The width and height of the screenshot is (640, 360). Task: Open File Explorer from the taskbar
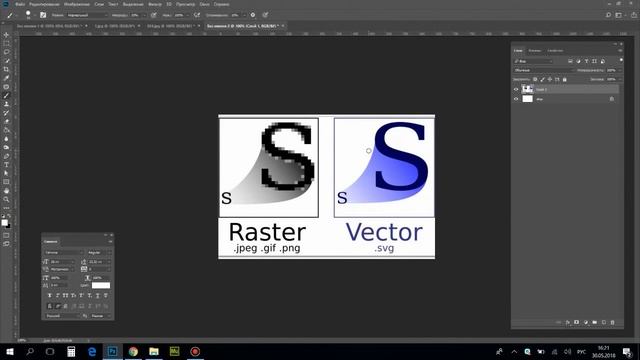(154, 351)
